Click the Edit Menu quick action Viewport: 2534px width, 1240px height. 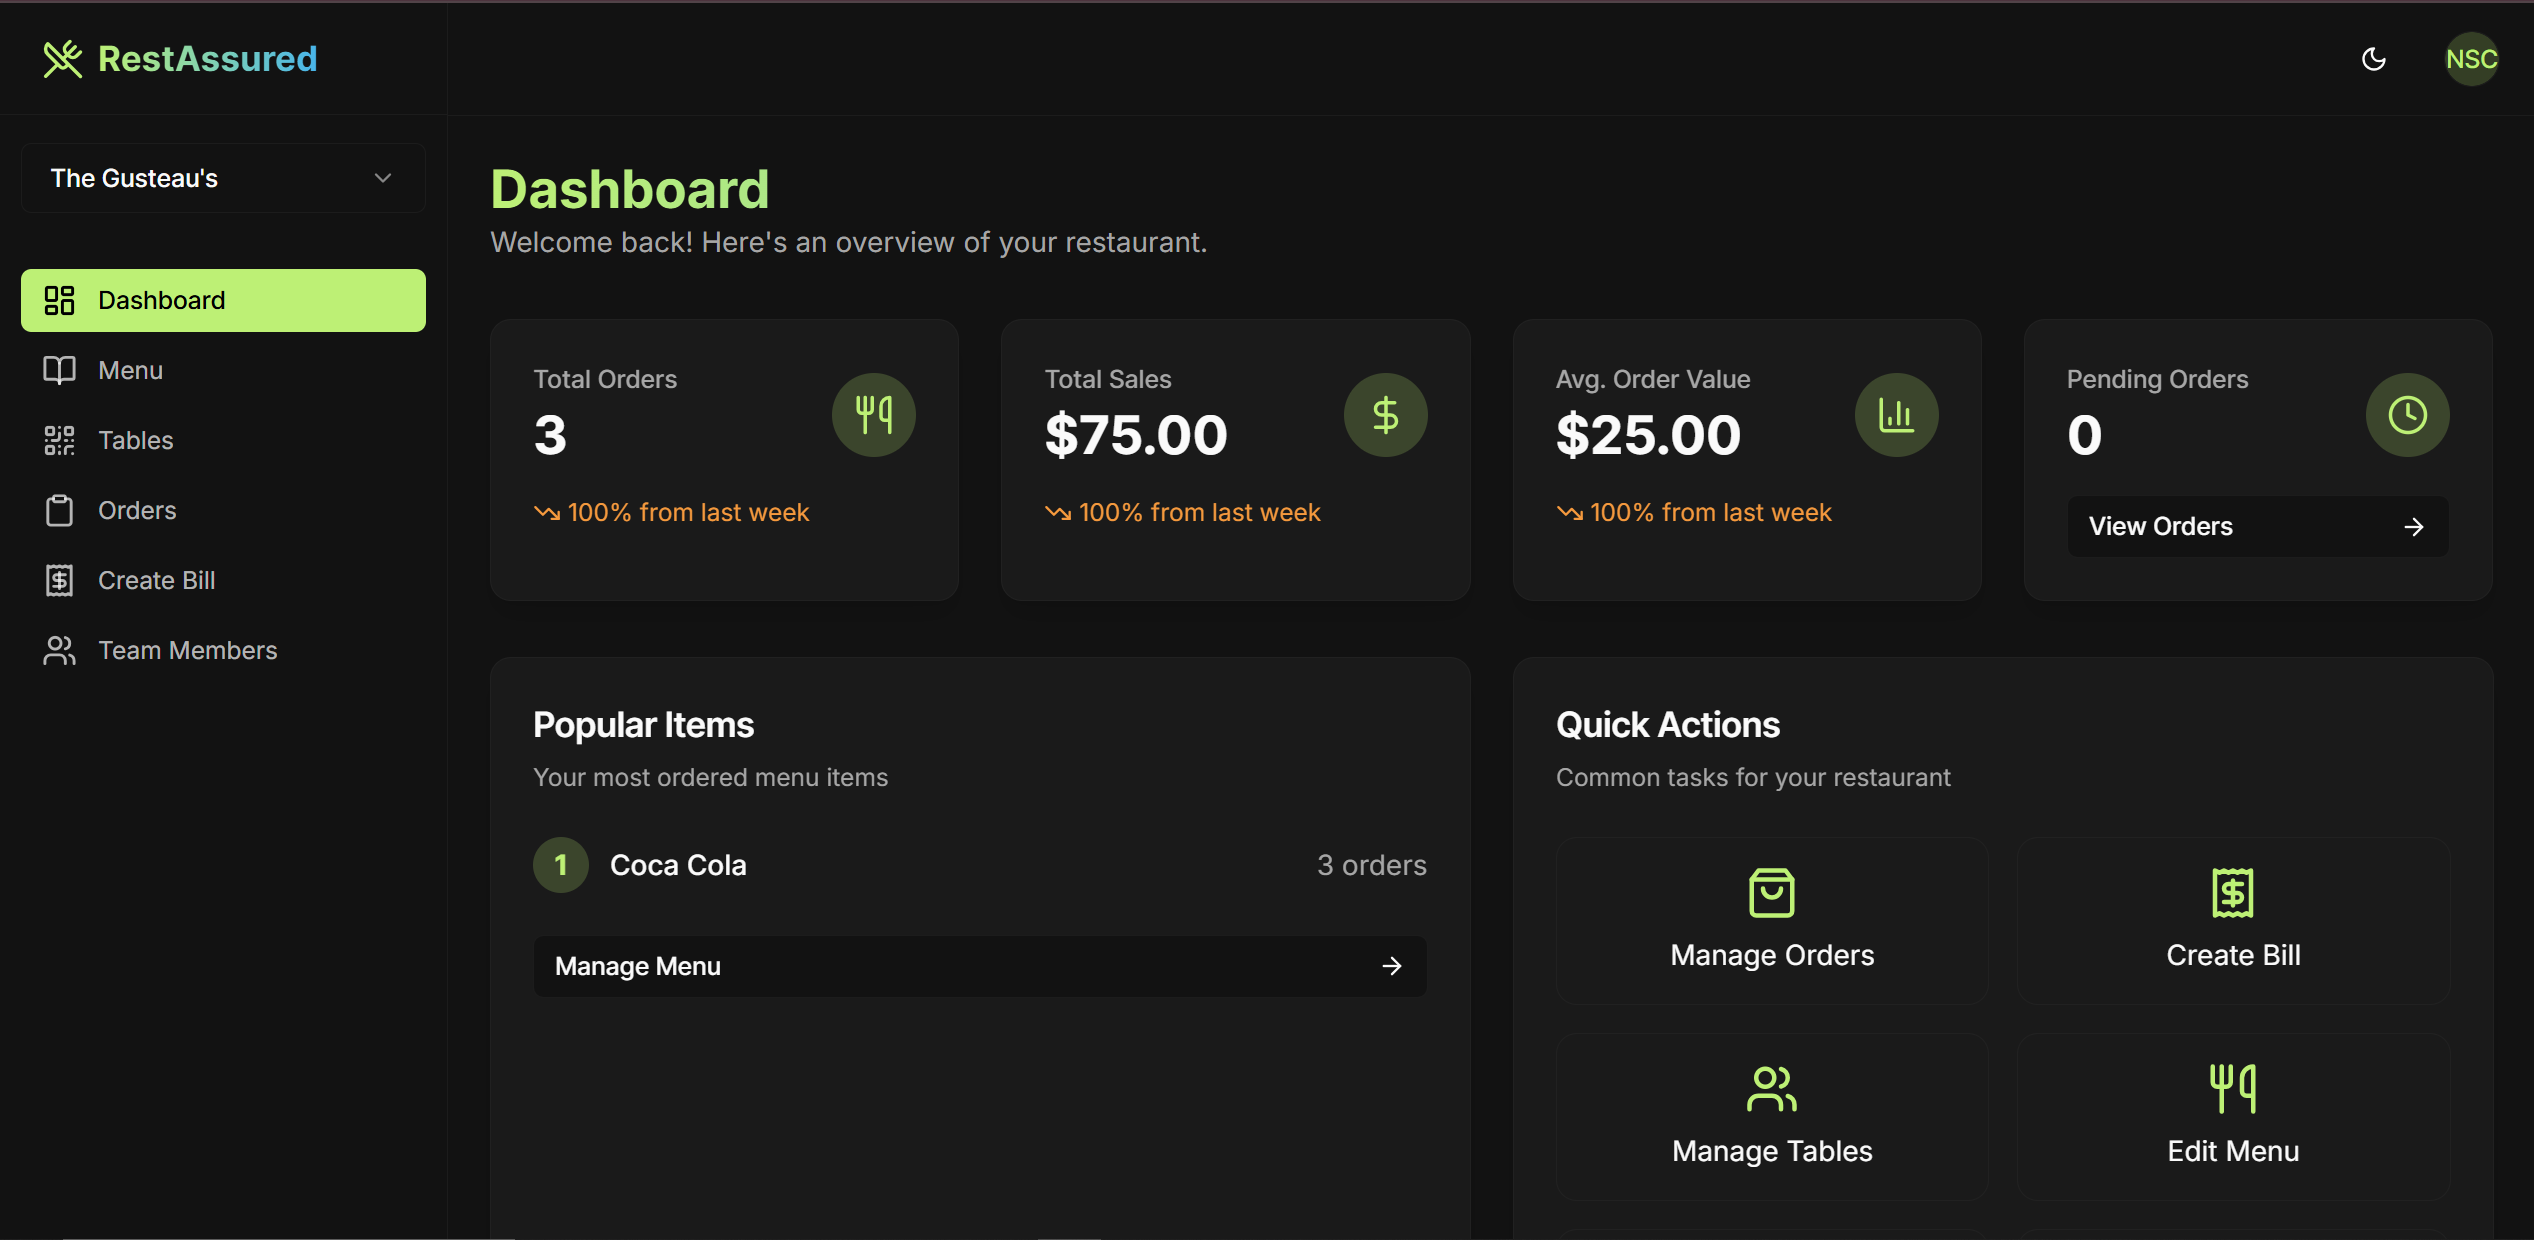pyautogui.click(x=2233, y=1117)
